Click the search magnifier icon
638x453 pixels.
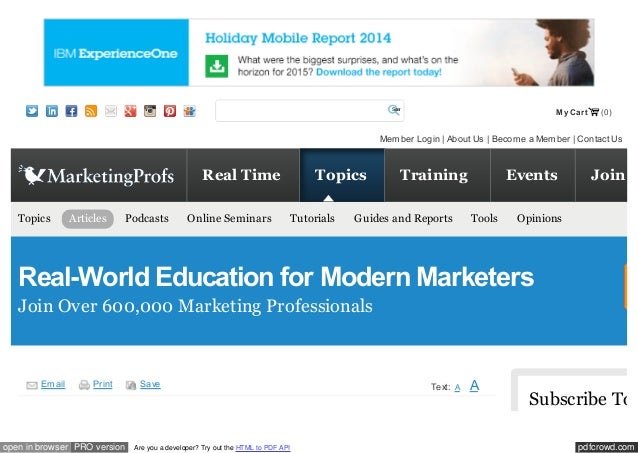point(394,109)
